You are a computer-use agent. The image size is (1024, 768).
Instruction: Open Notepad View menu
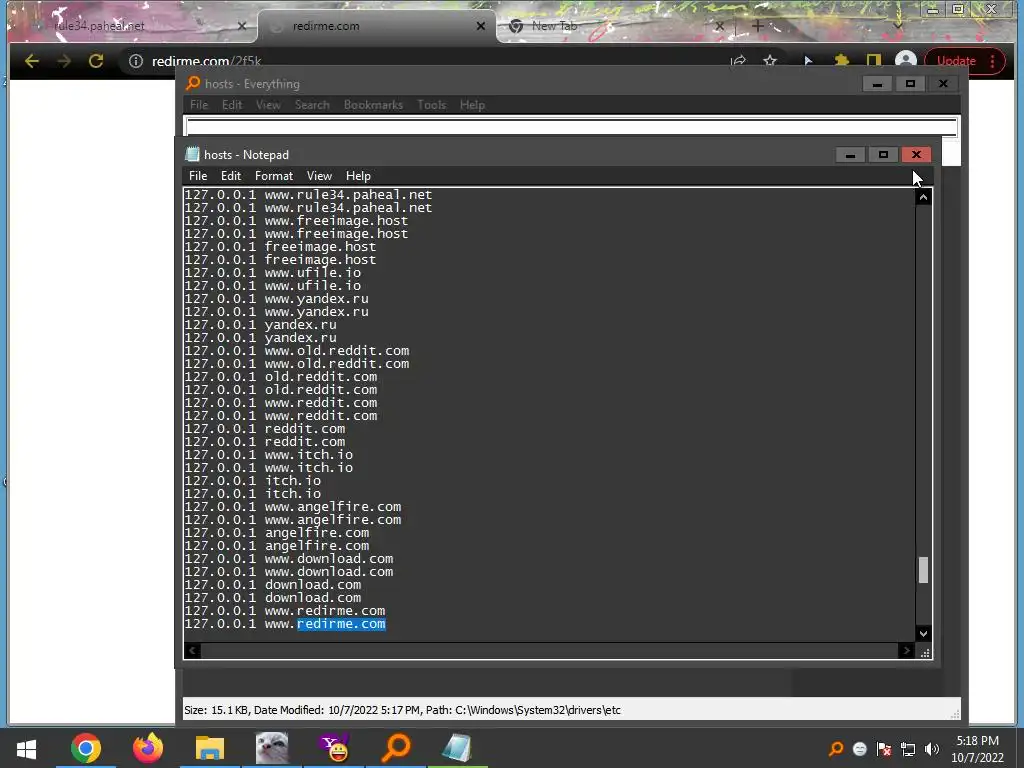319,176
